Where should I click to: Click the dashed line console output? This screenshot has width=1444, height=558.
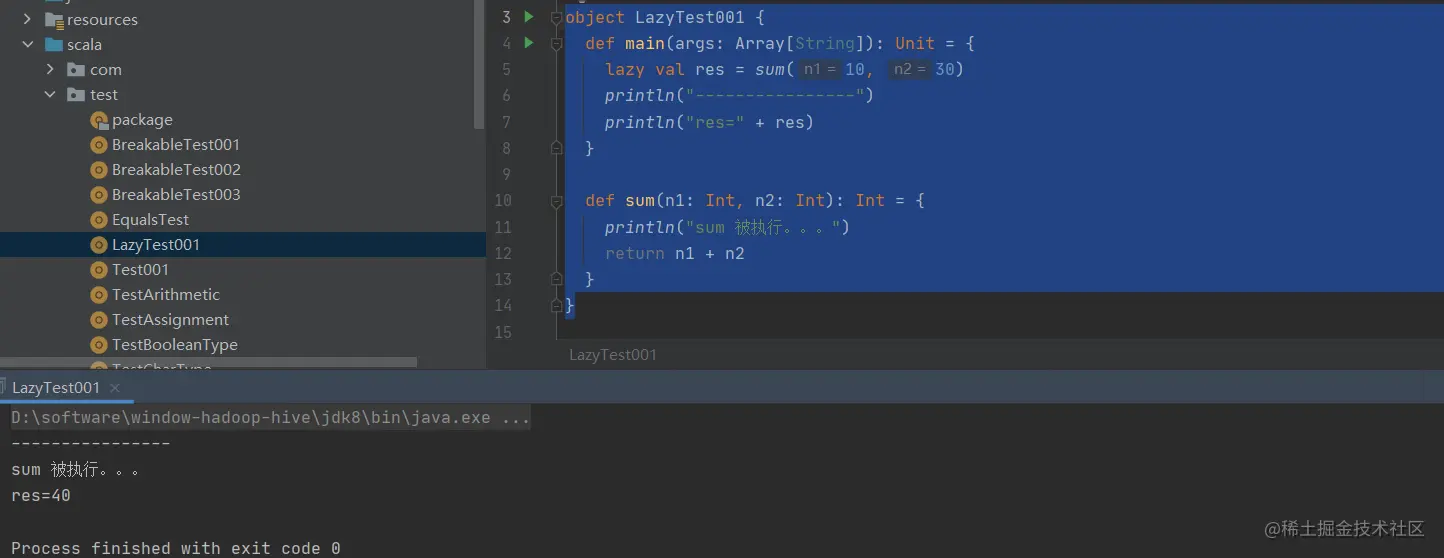coord(91,443)
